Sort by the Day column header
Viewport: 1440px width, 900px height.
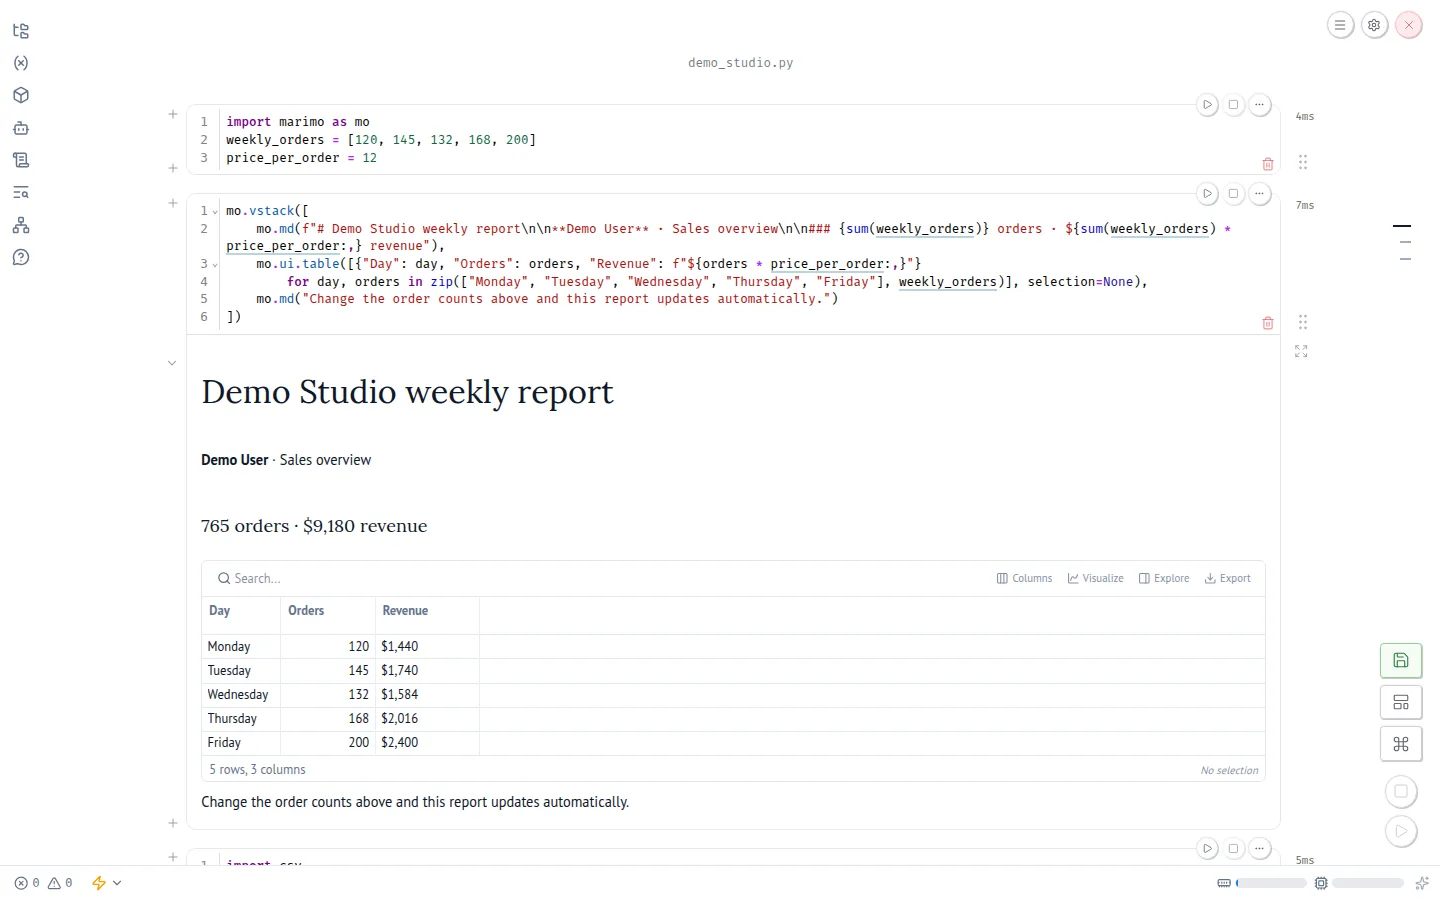click(219, 610)
